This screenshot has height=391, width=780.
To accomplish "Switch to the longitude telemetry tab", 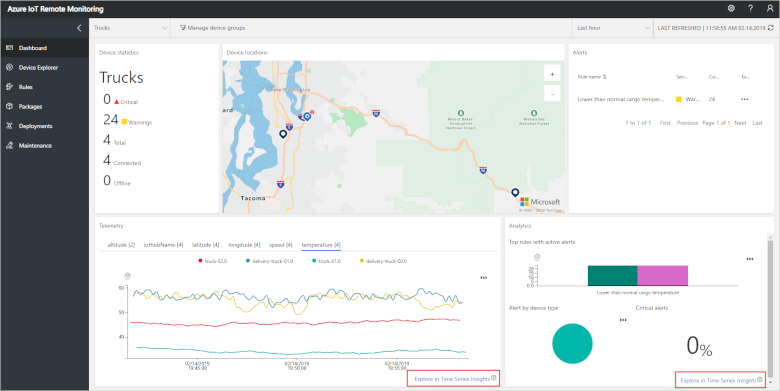I will [x=244, y=245].
